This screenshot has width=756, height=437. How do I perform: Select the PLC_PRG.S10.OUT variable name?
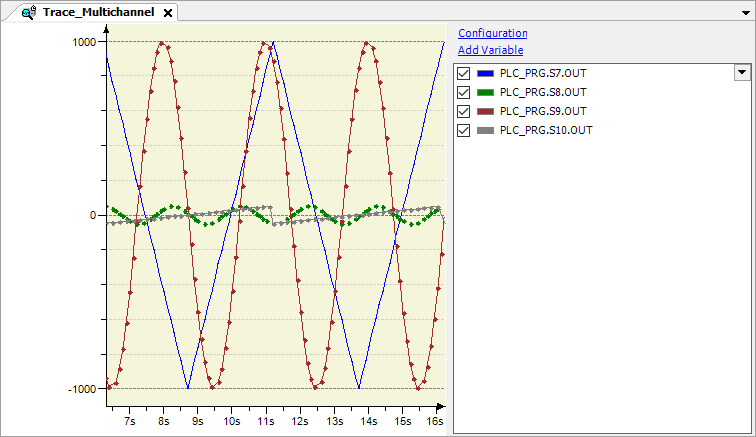point(546,130)
